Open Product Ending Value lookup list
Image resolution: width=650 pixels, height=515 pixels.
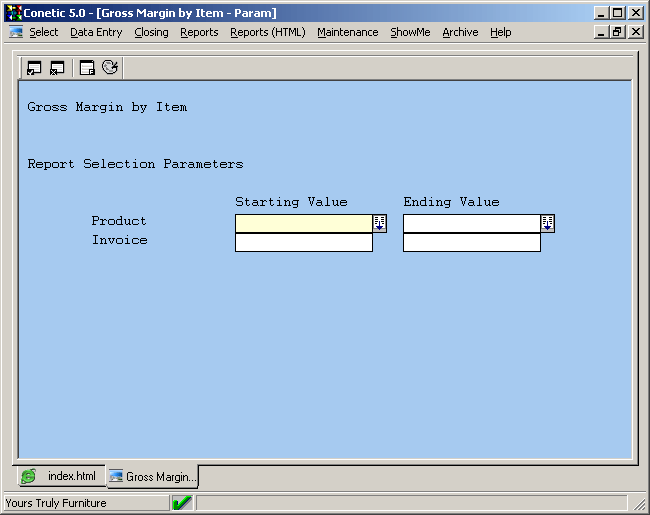pos(548,223)
